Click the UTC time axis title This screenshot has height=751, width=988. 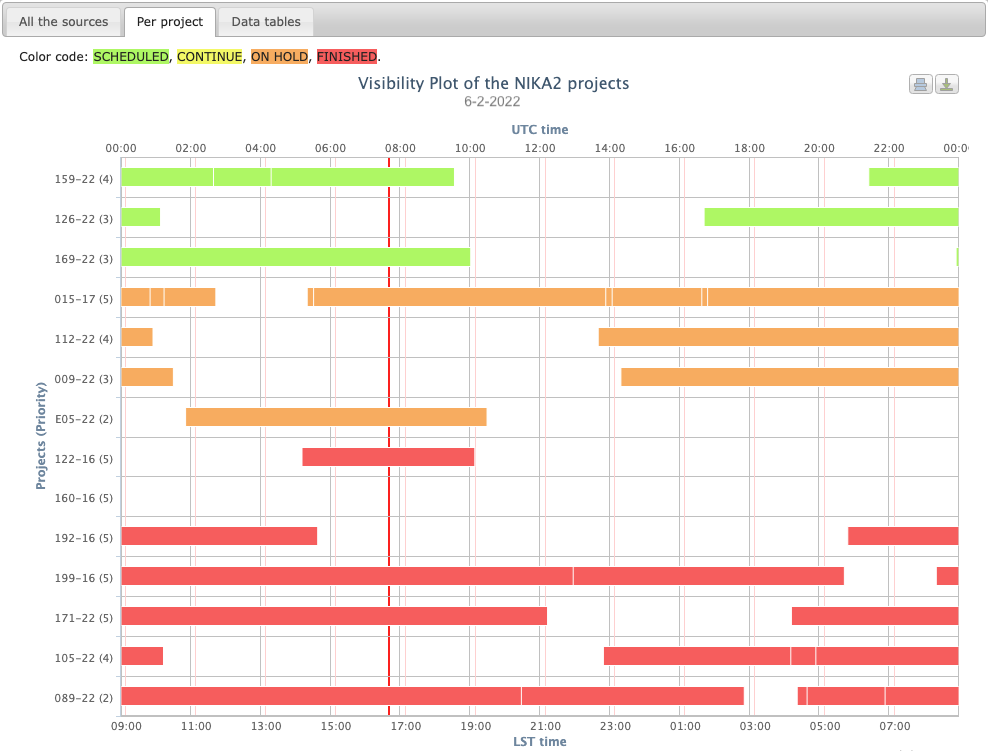click(x=540, y=129)
